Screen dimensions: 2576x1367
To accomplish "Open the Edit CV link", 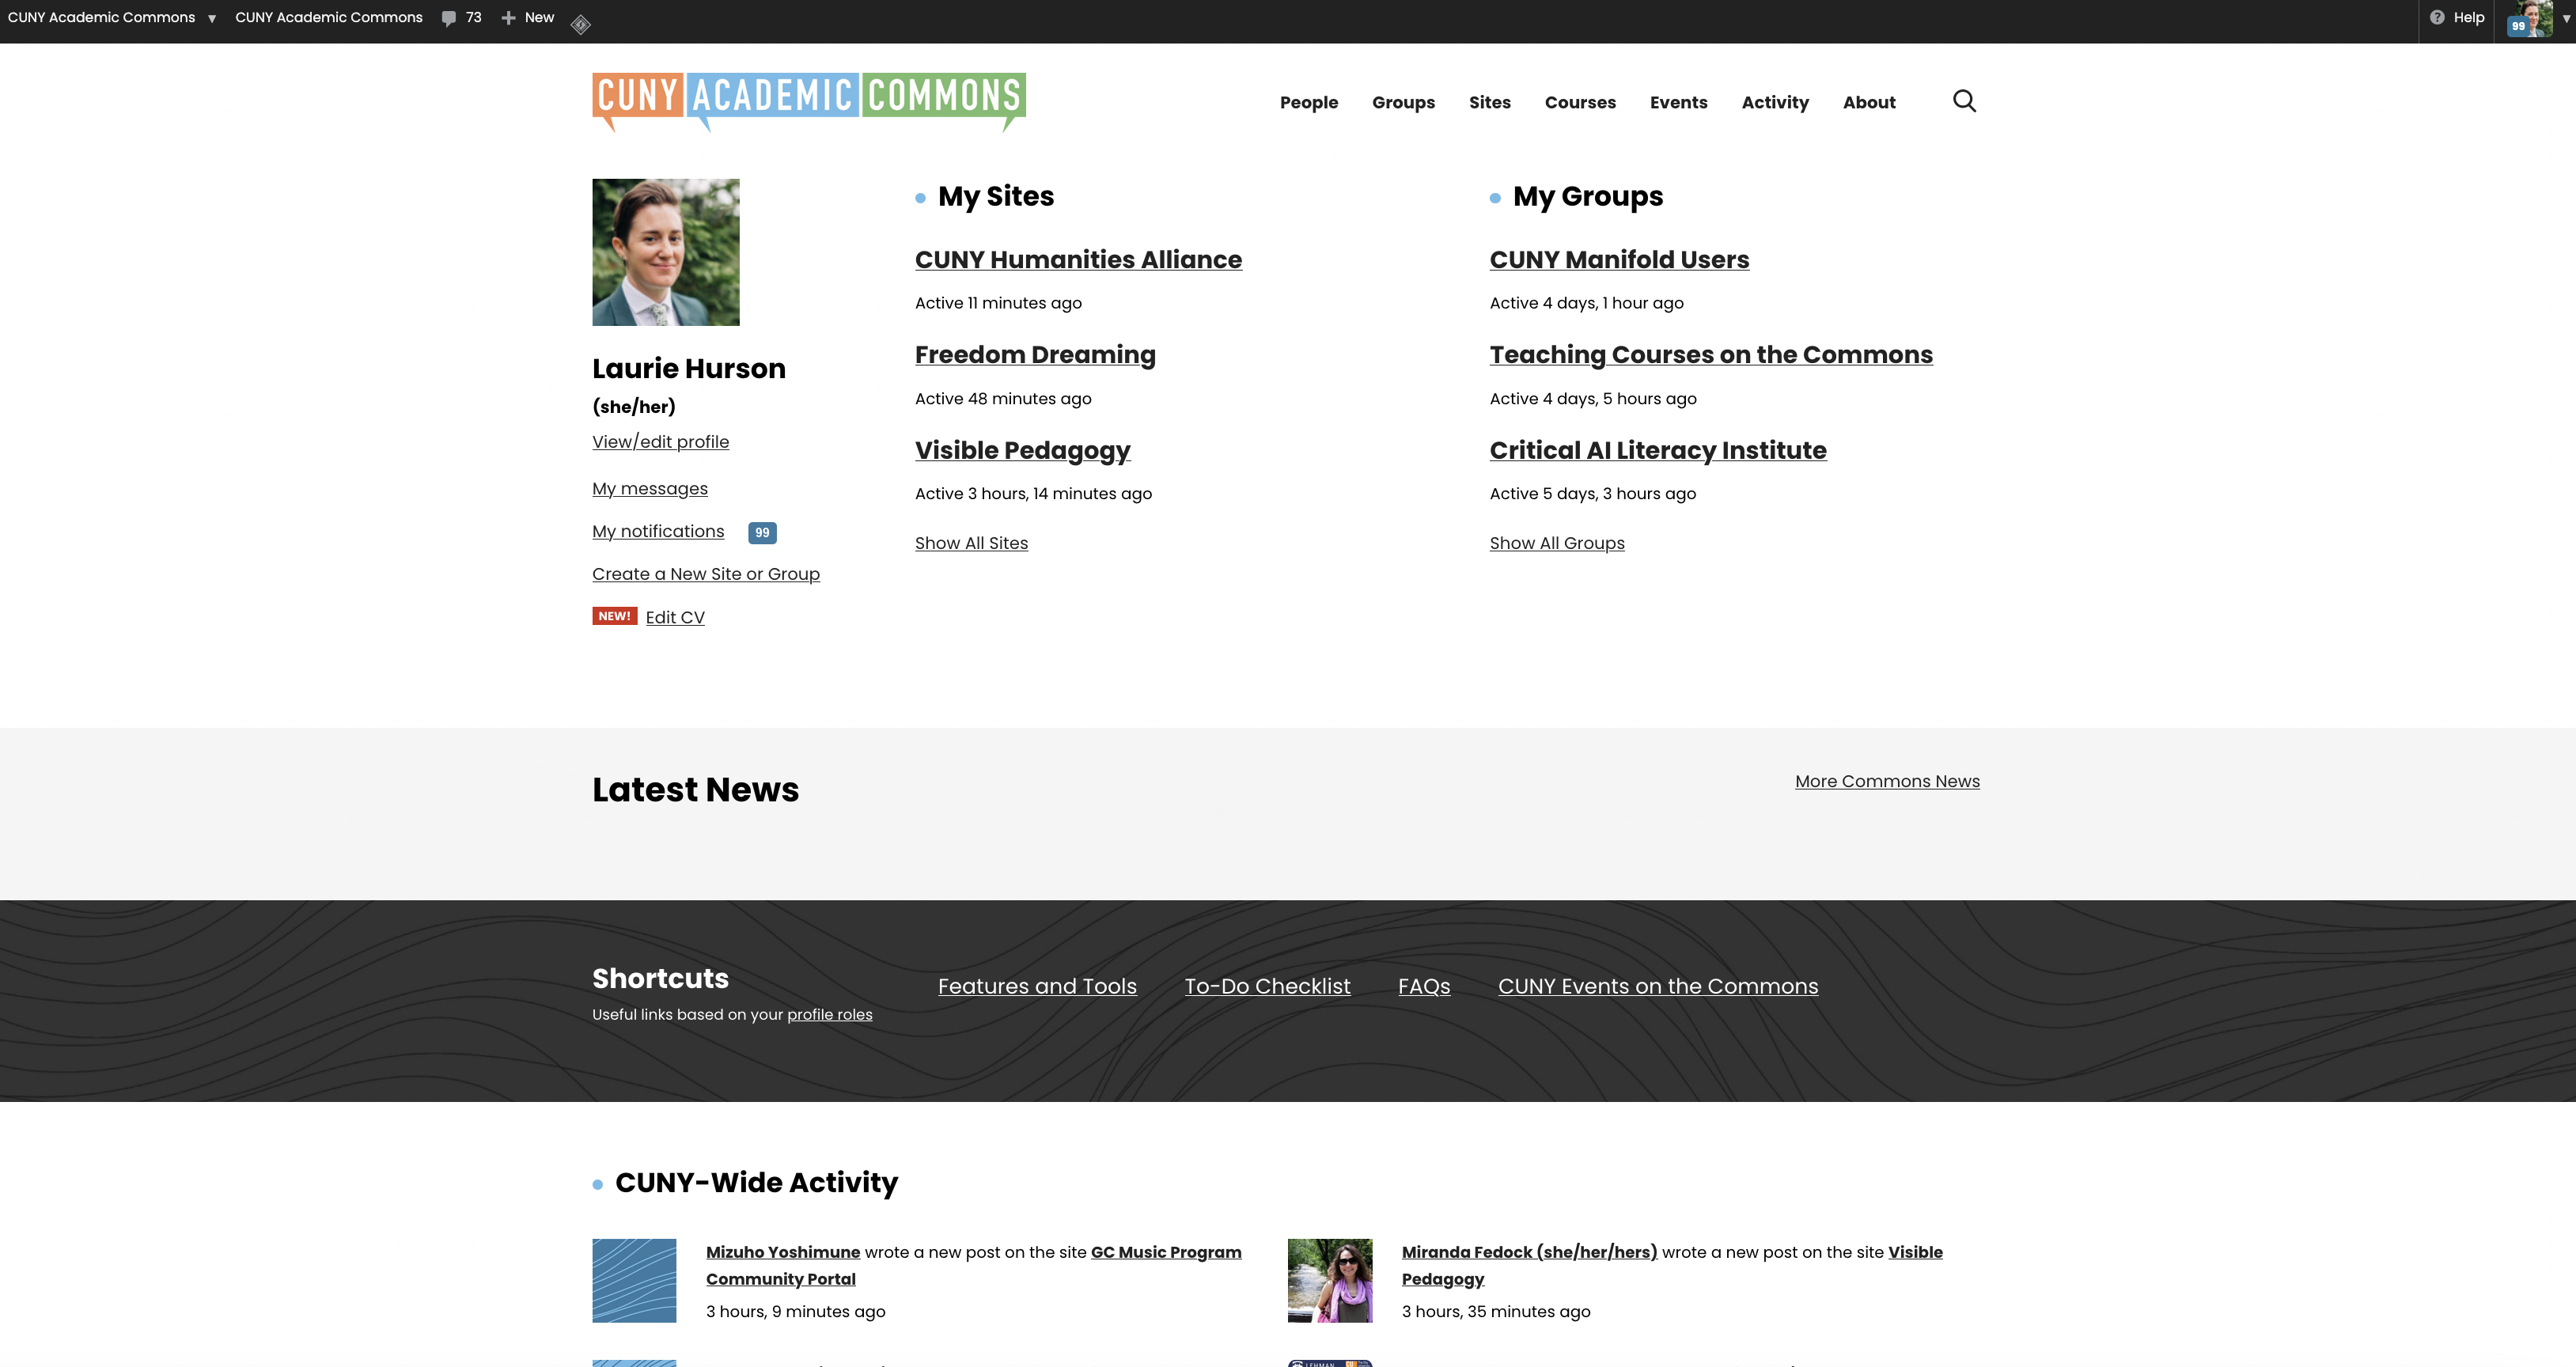I will click(x=675, y=618).
